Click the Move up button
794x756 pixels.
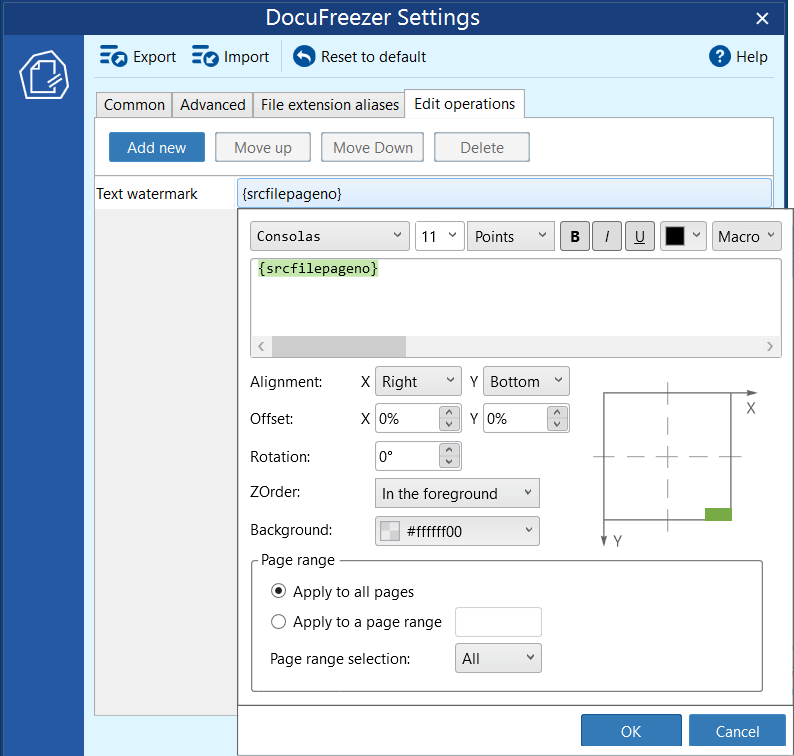pos(263,147)
